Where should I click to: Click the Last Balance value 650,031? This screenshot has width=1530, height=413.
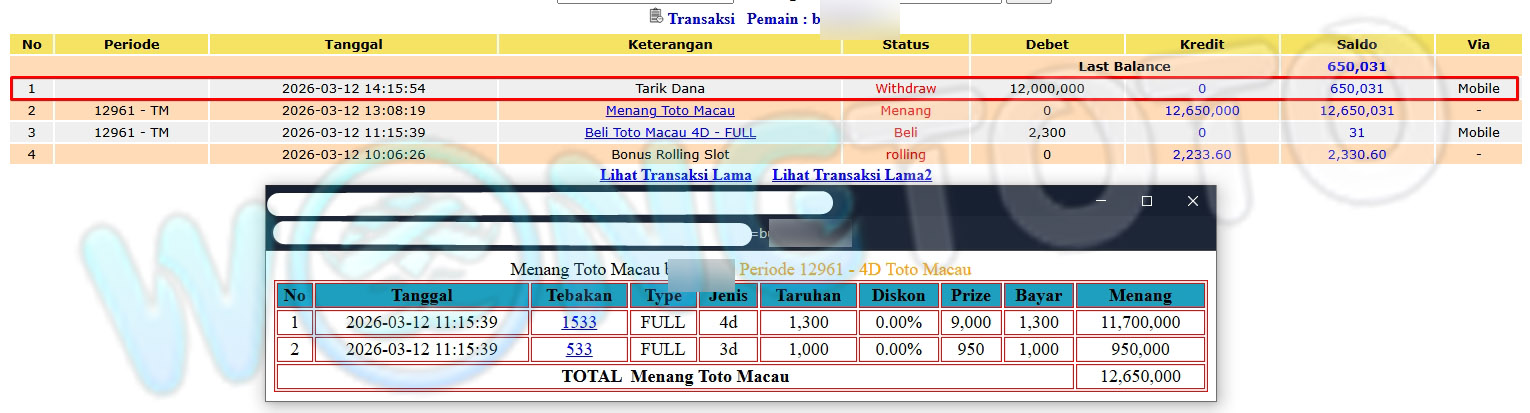(1356, 67)
